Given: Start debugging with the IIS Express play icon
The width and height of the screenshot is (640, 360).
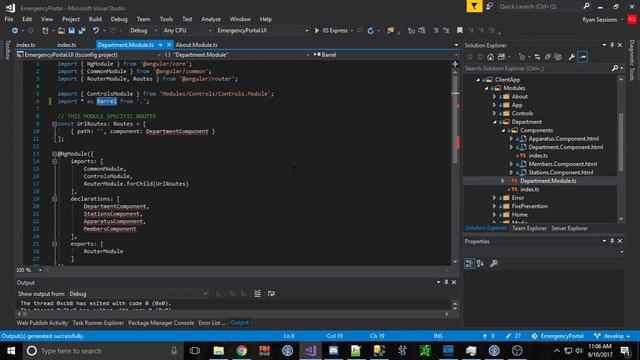Looking at the screenshot, I should (x=317, y=31).
